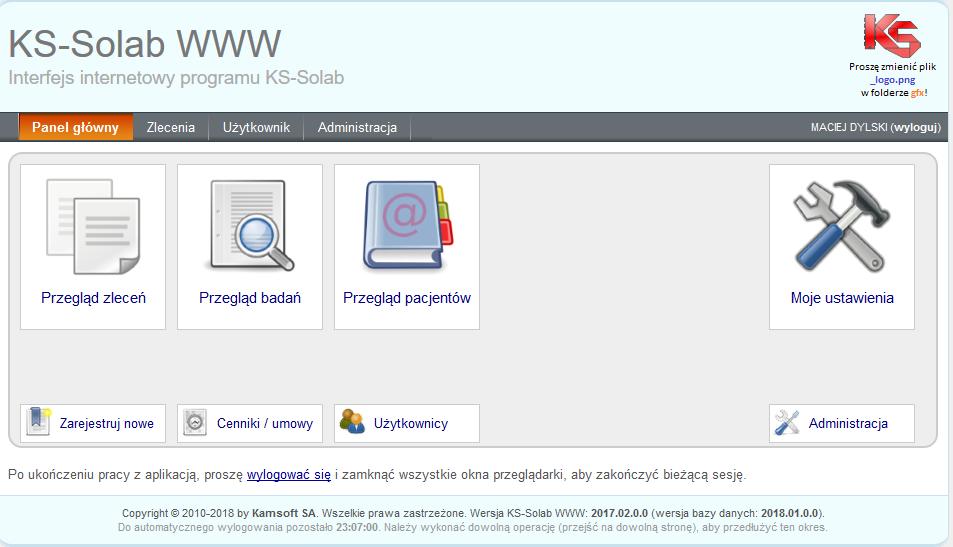Open the Przegląd zleceń documents icon
This screenshot has height=547, width=953.
93,226
